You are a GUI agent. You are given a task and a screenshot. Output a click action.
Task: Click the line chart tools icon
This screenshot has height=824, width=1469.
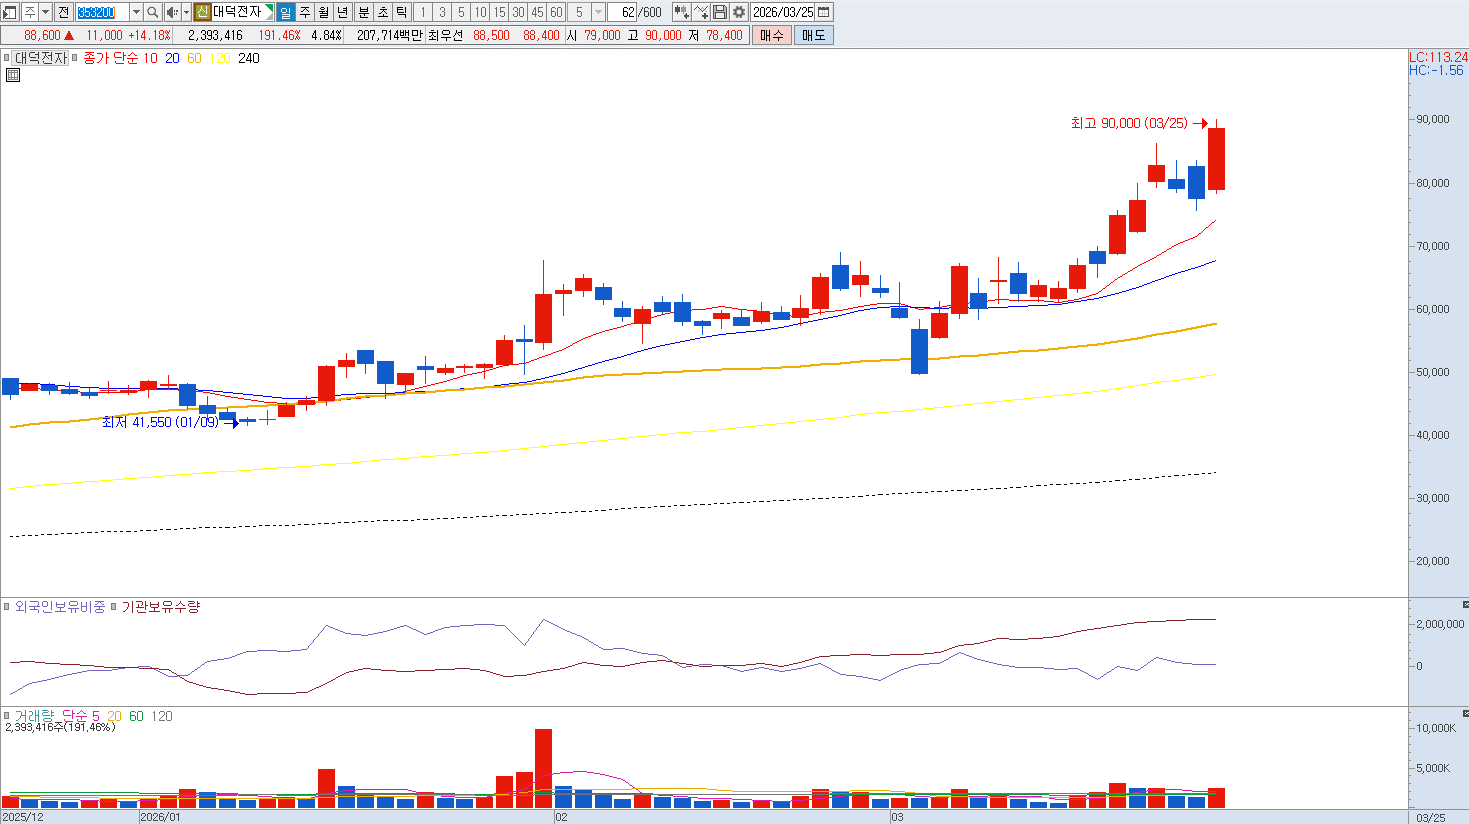(701, 12)
